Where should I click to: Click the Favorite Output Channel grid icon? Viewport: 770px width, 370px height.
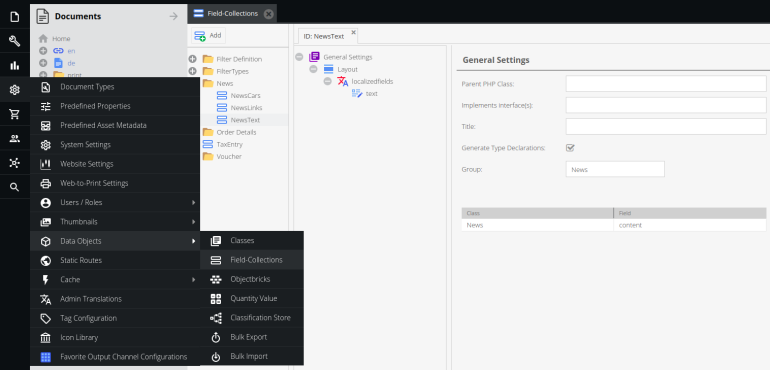point(46,357)
